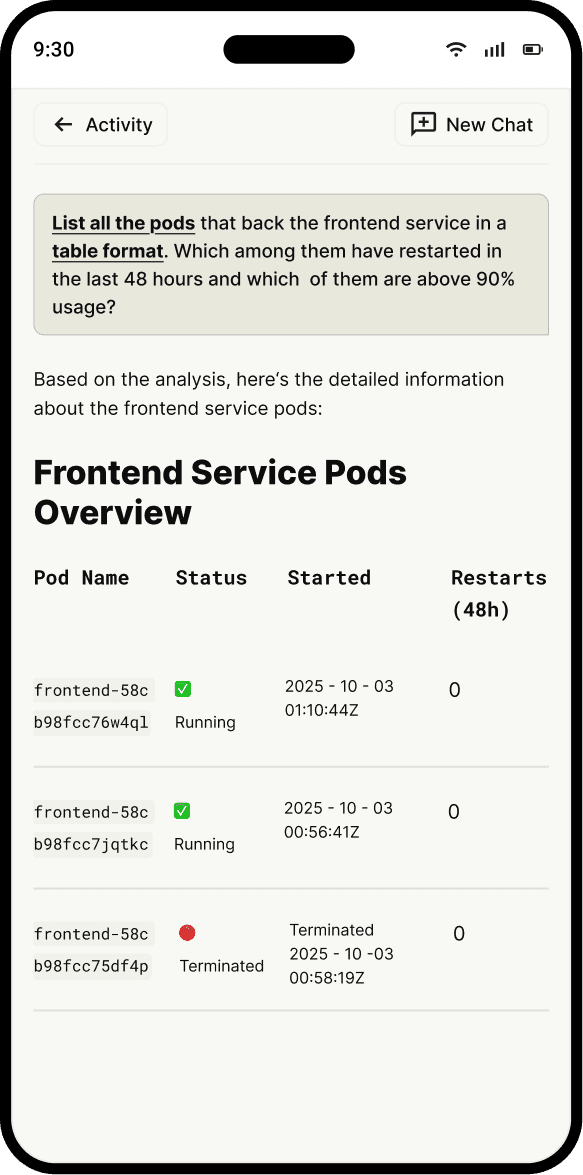Viewport: 583px width, 1175px height.
Task: Start a New Chat
Action: (x=470, y=124)
